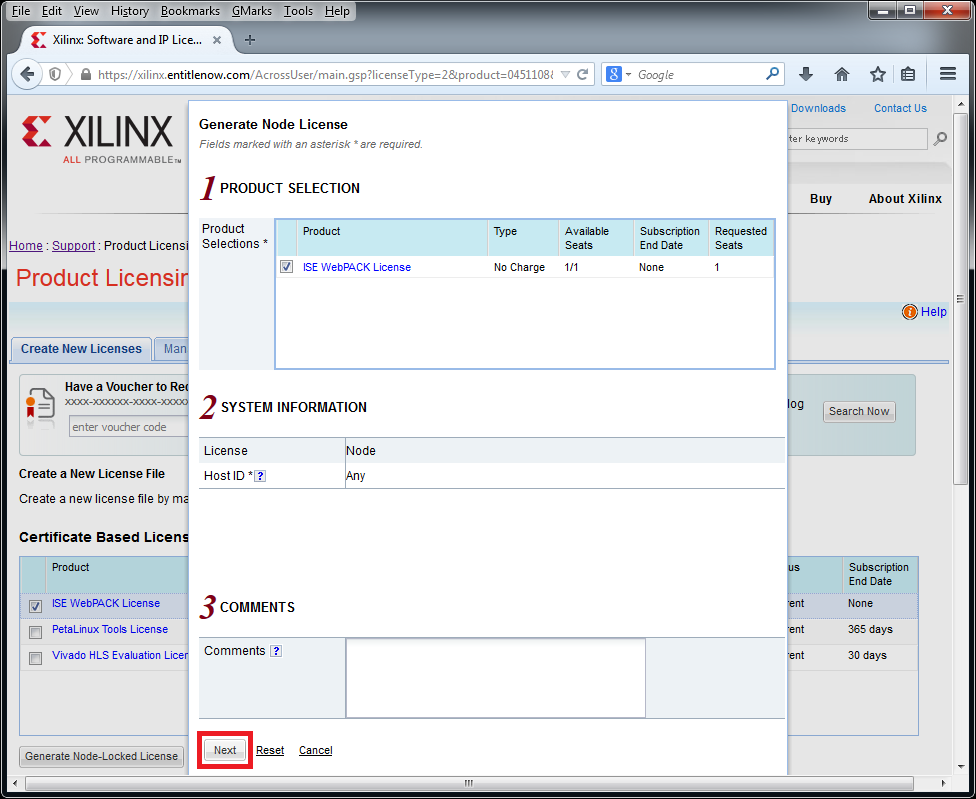The width and height of the screenshot is (976, 799).
Task: Click the Search Now button
Action: 859,411
